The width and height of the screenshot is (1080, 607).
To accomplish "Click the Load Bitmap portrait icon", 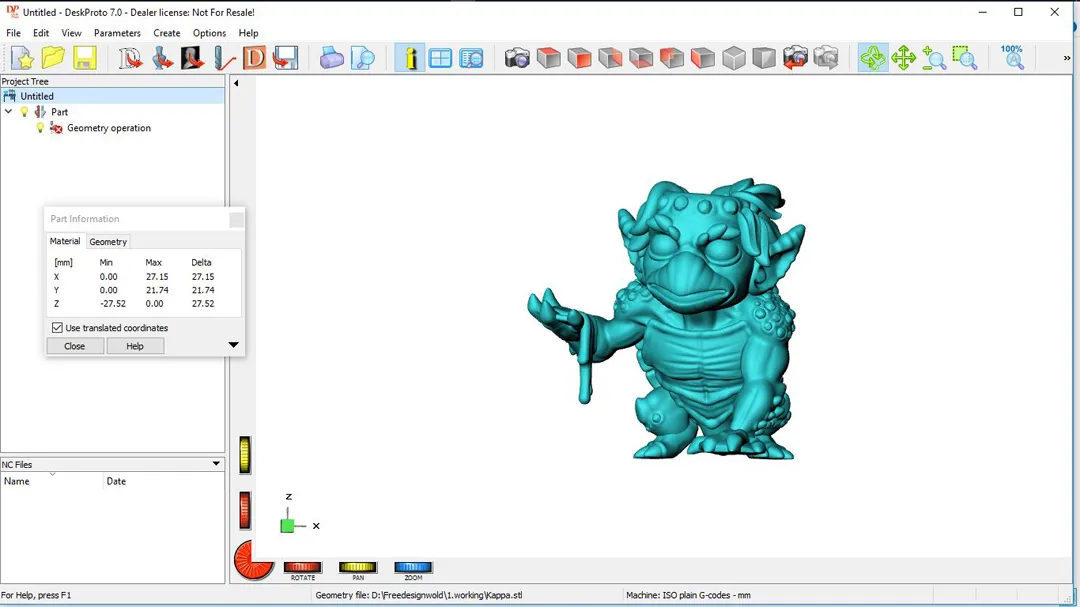I will pyautogui.click(x=192, y=58).
